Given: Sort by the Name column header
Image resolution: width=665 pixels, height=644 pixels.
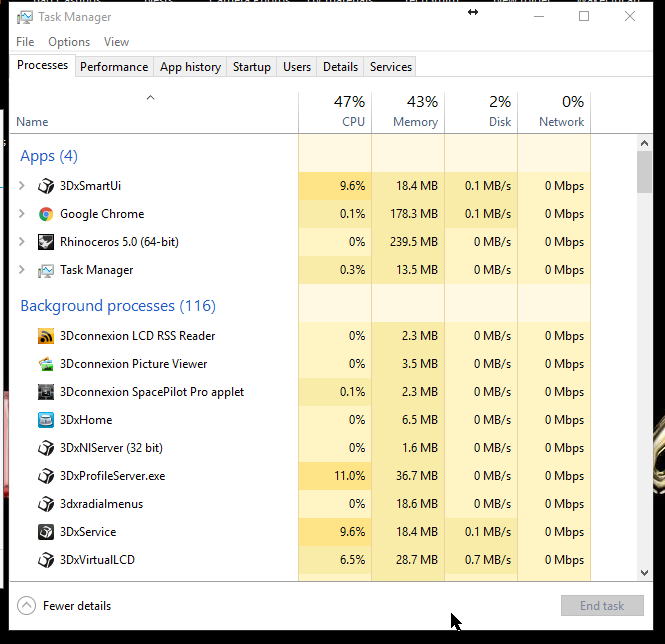Looking at the screenshot, I should [154, 113].
